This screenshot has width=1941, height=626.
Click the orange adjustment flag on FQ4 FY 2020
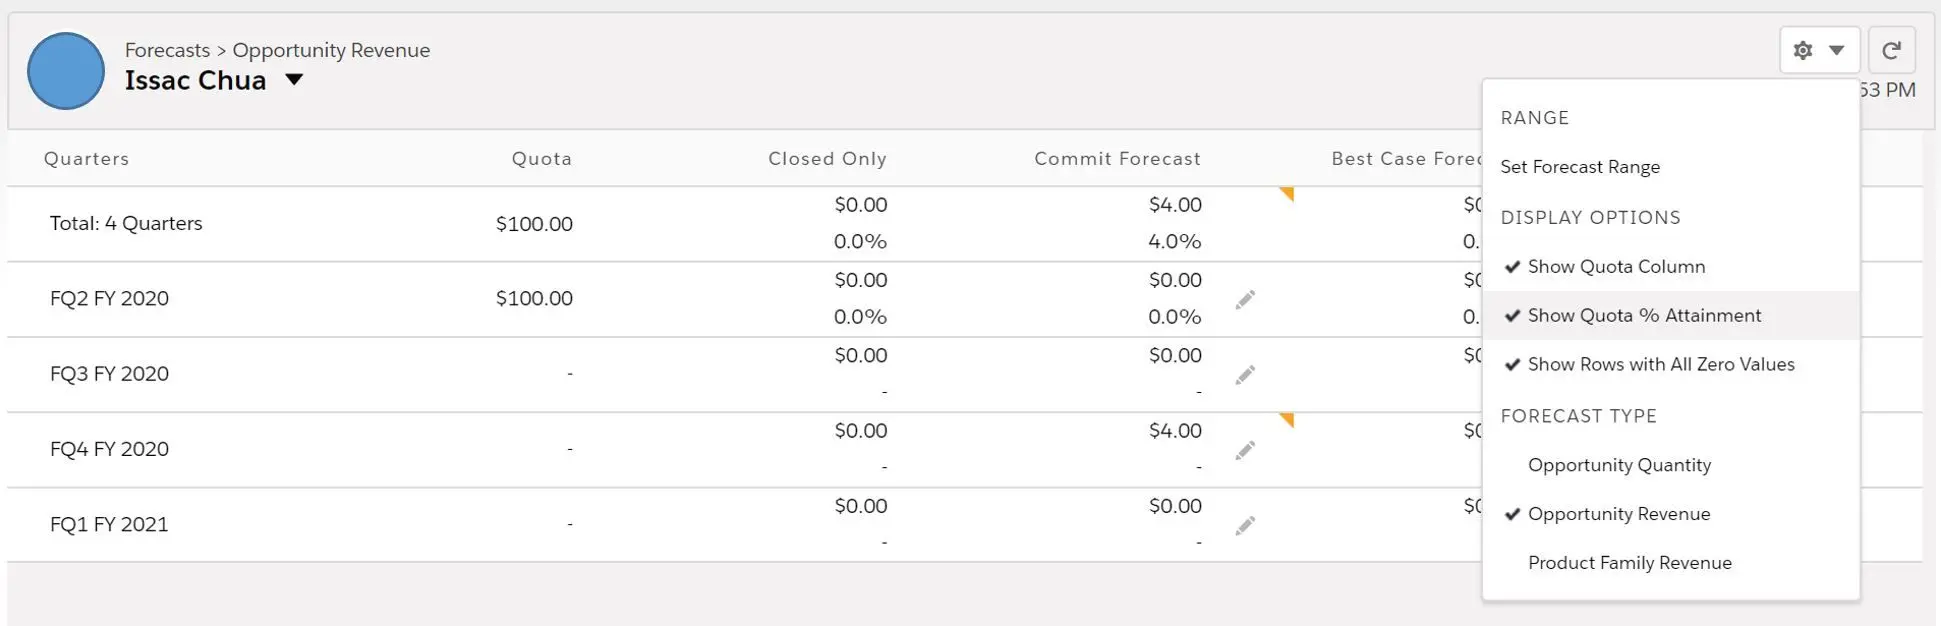(1288, 419)
